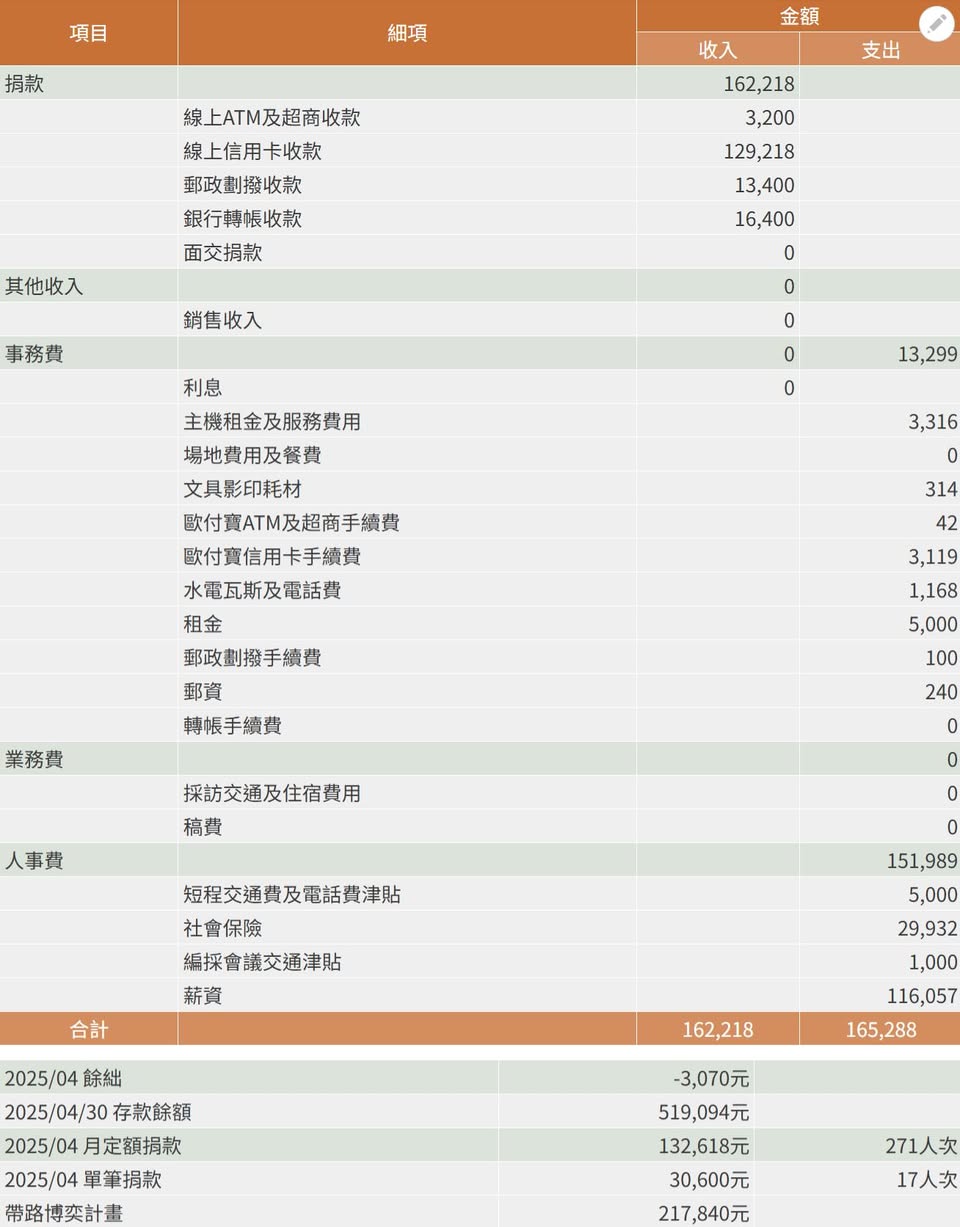Click the 2025/04/30 存款餘額 row

98,1112
